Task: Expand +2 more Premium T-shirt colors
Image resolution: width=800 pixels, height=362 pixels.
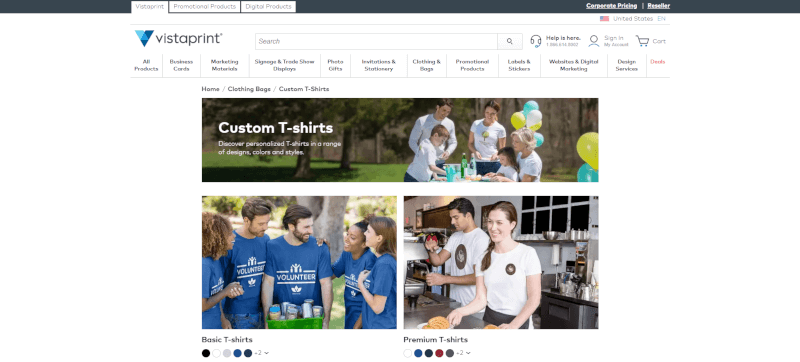Action: (463, 353)
